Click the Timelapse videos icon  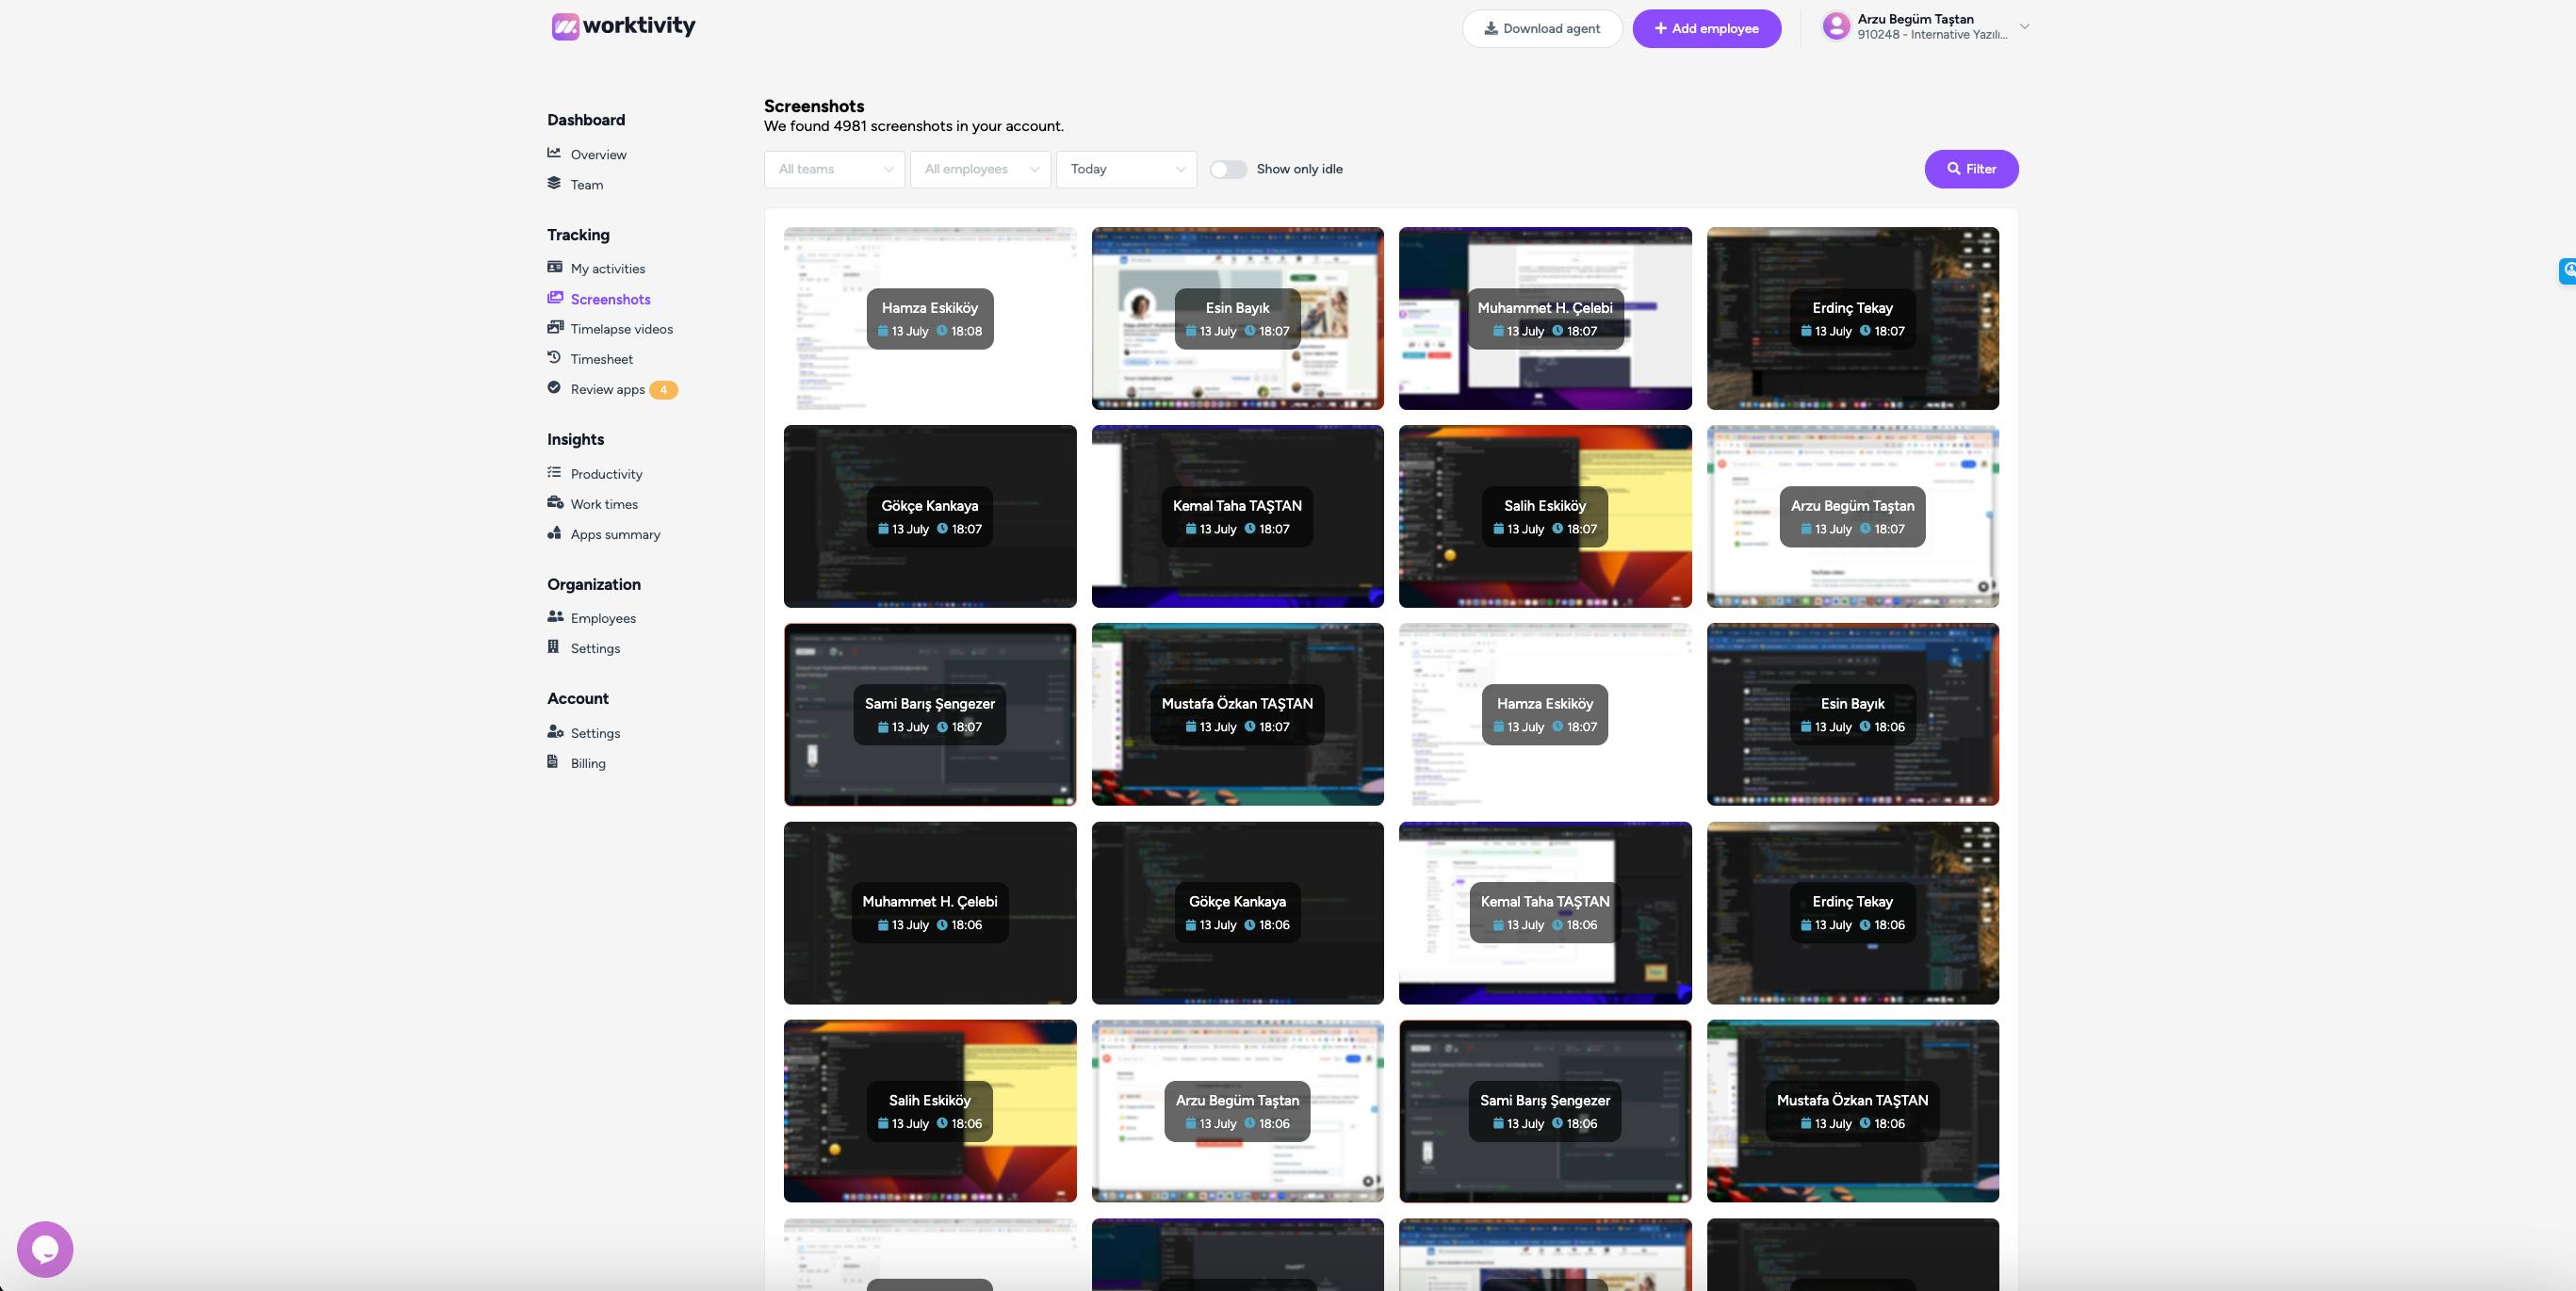coord(555,327)
